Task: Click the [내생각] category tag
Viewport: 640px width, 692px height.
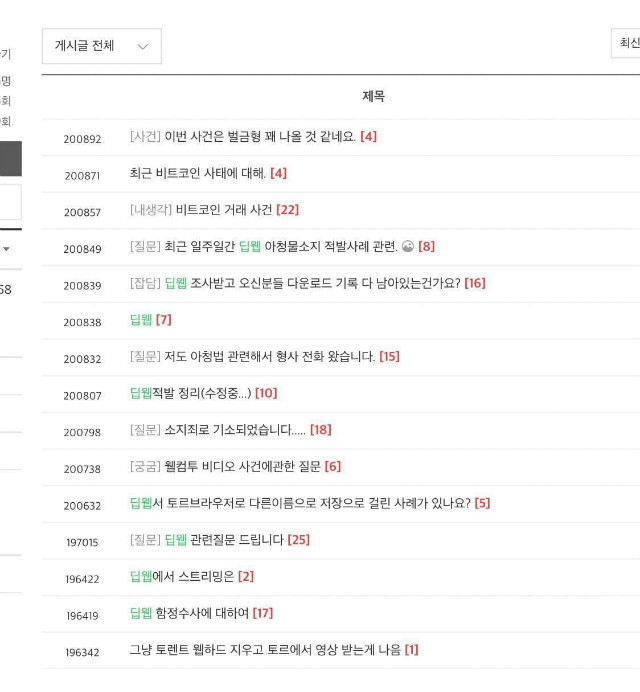Action: tap(151, 210)
